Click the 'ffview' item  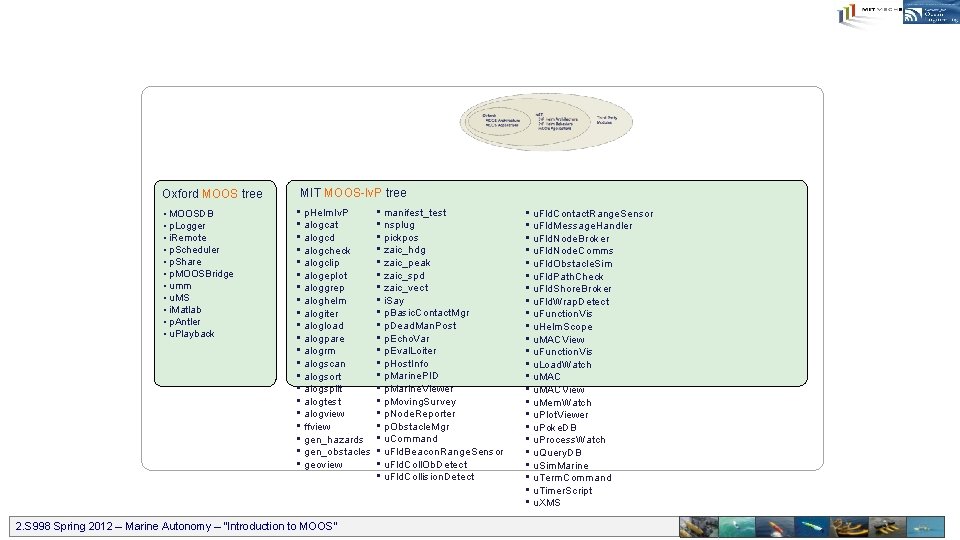coord(317,427)
